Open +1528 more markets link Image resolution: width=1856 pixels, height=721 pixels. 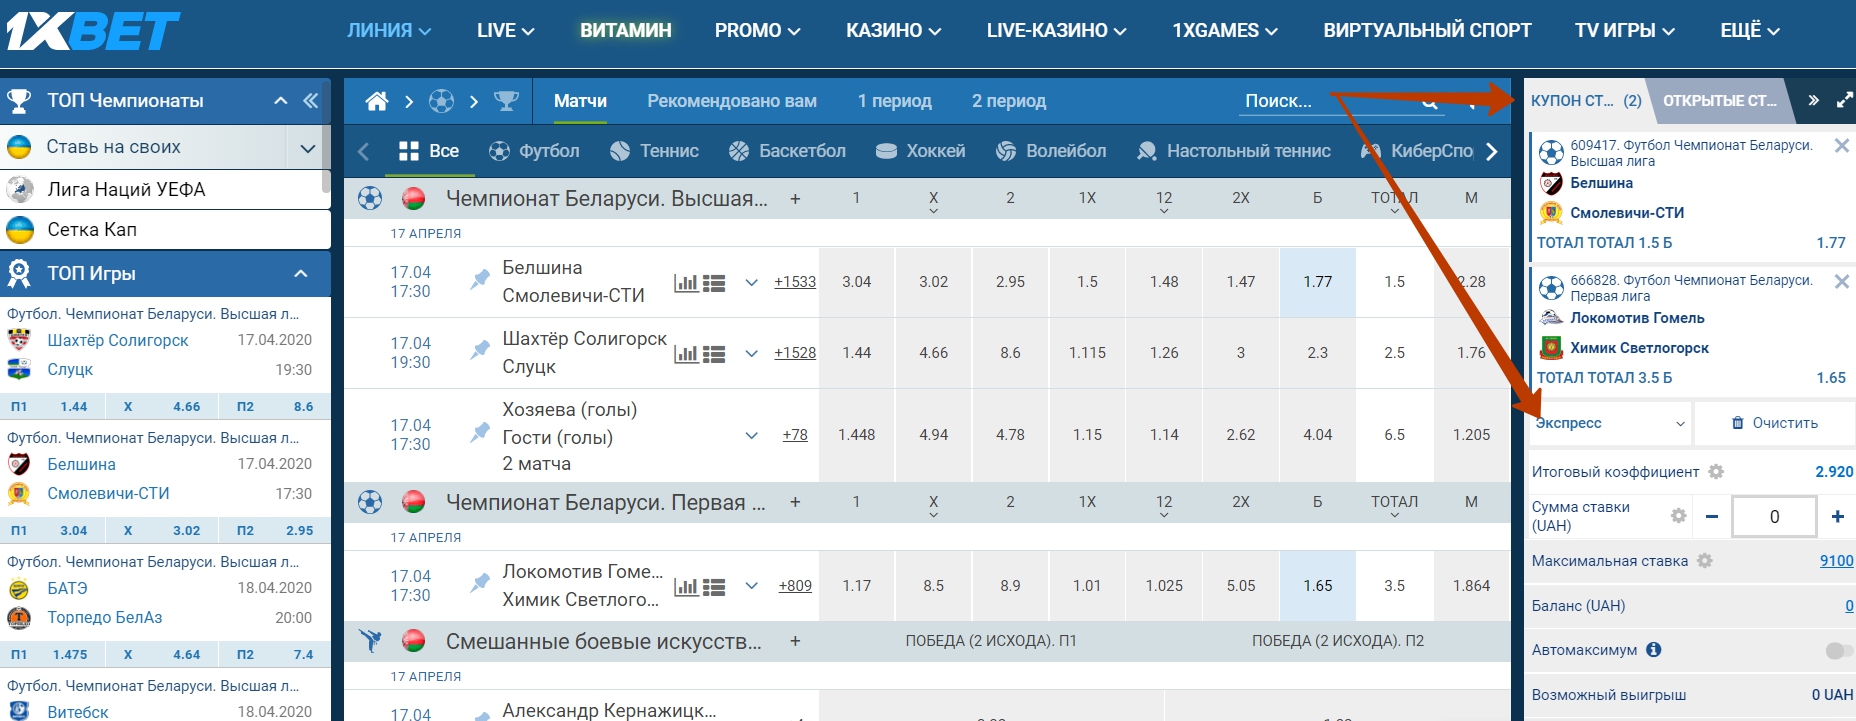[795, 354]
